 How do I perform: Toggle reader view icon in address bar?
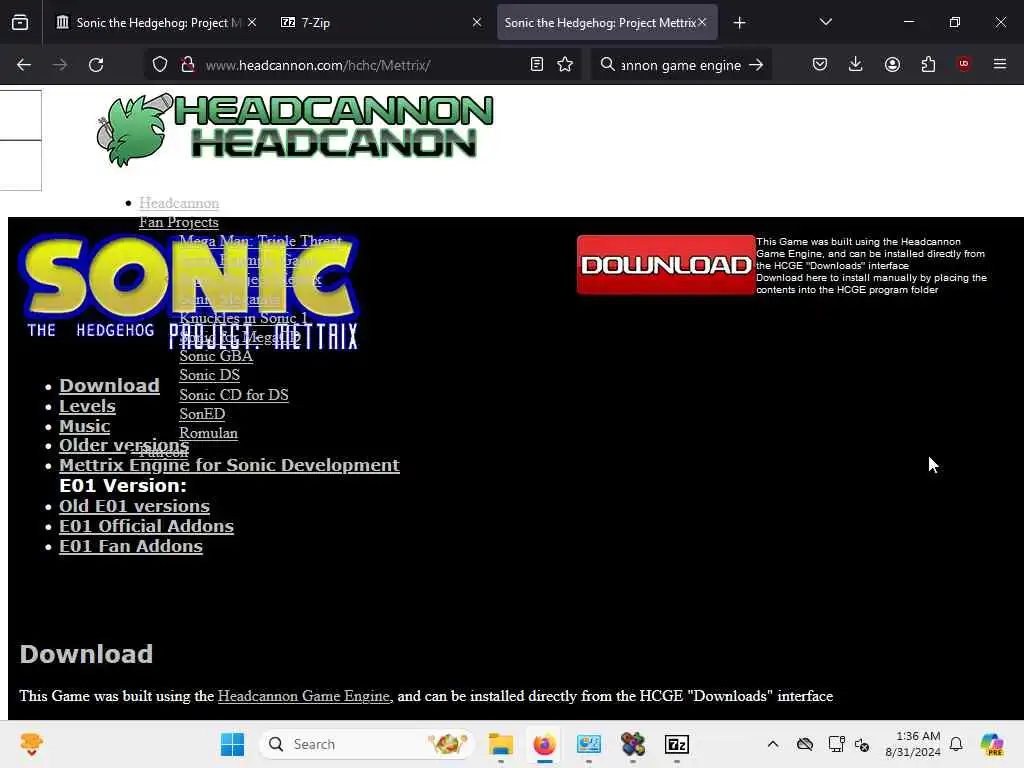click(x=537, y=65)
